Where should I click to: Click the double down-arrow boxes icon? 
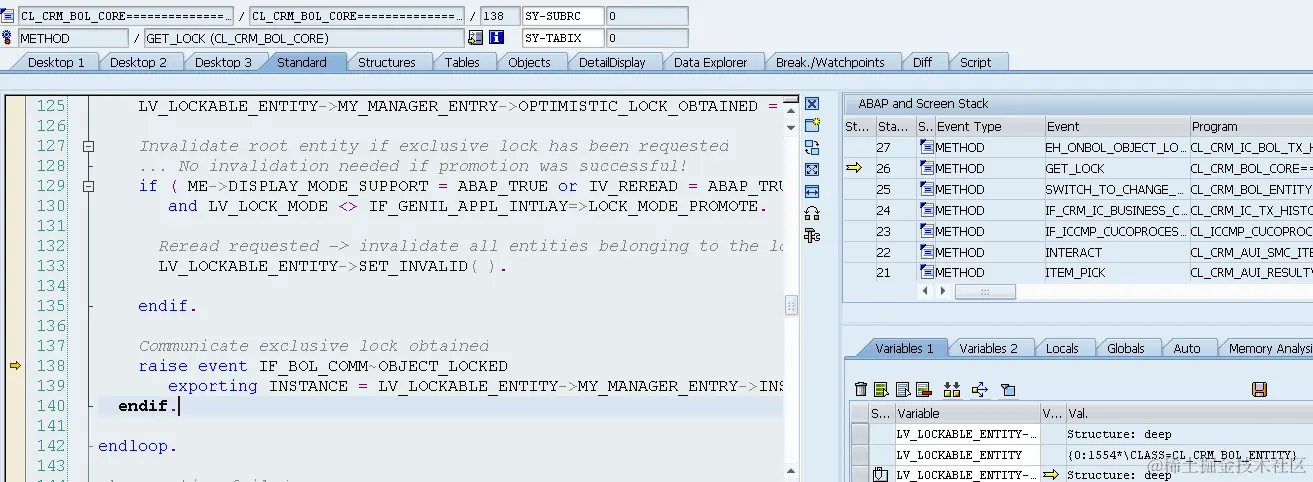[x=952, y=389]
